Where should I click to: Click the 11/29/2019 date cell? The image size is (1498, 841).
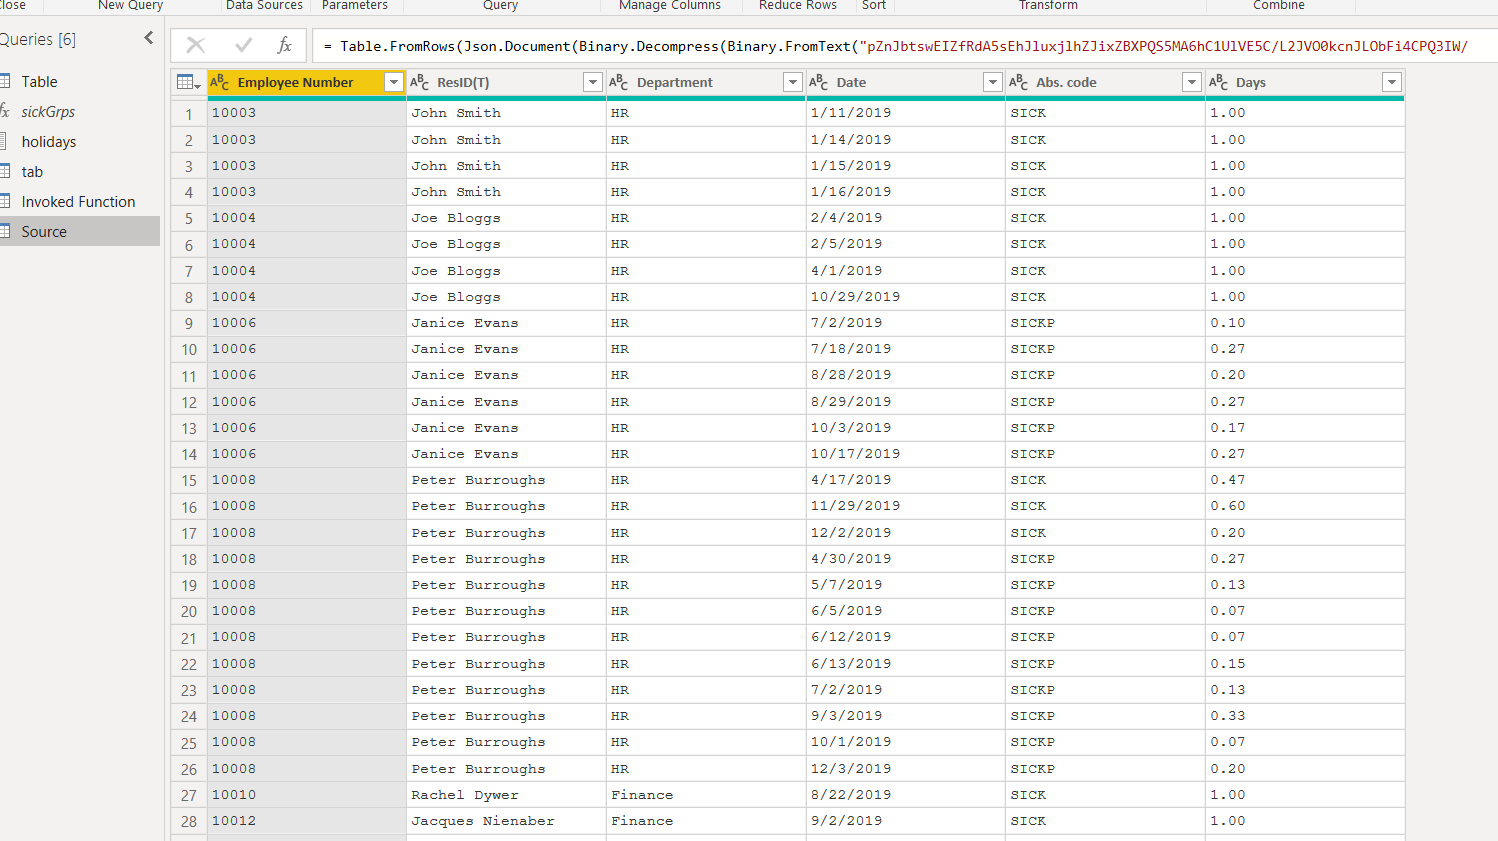click(x=905, y=506)
